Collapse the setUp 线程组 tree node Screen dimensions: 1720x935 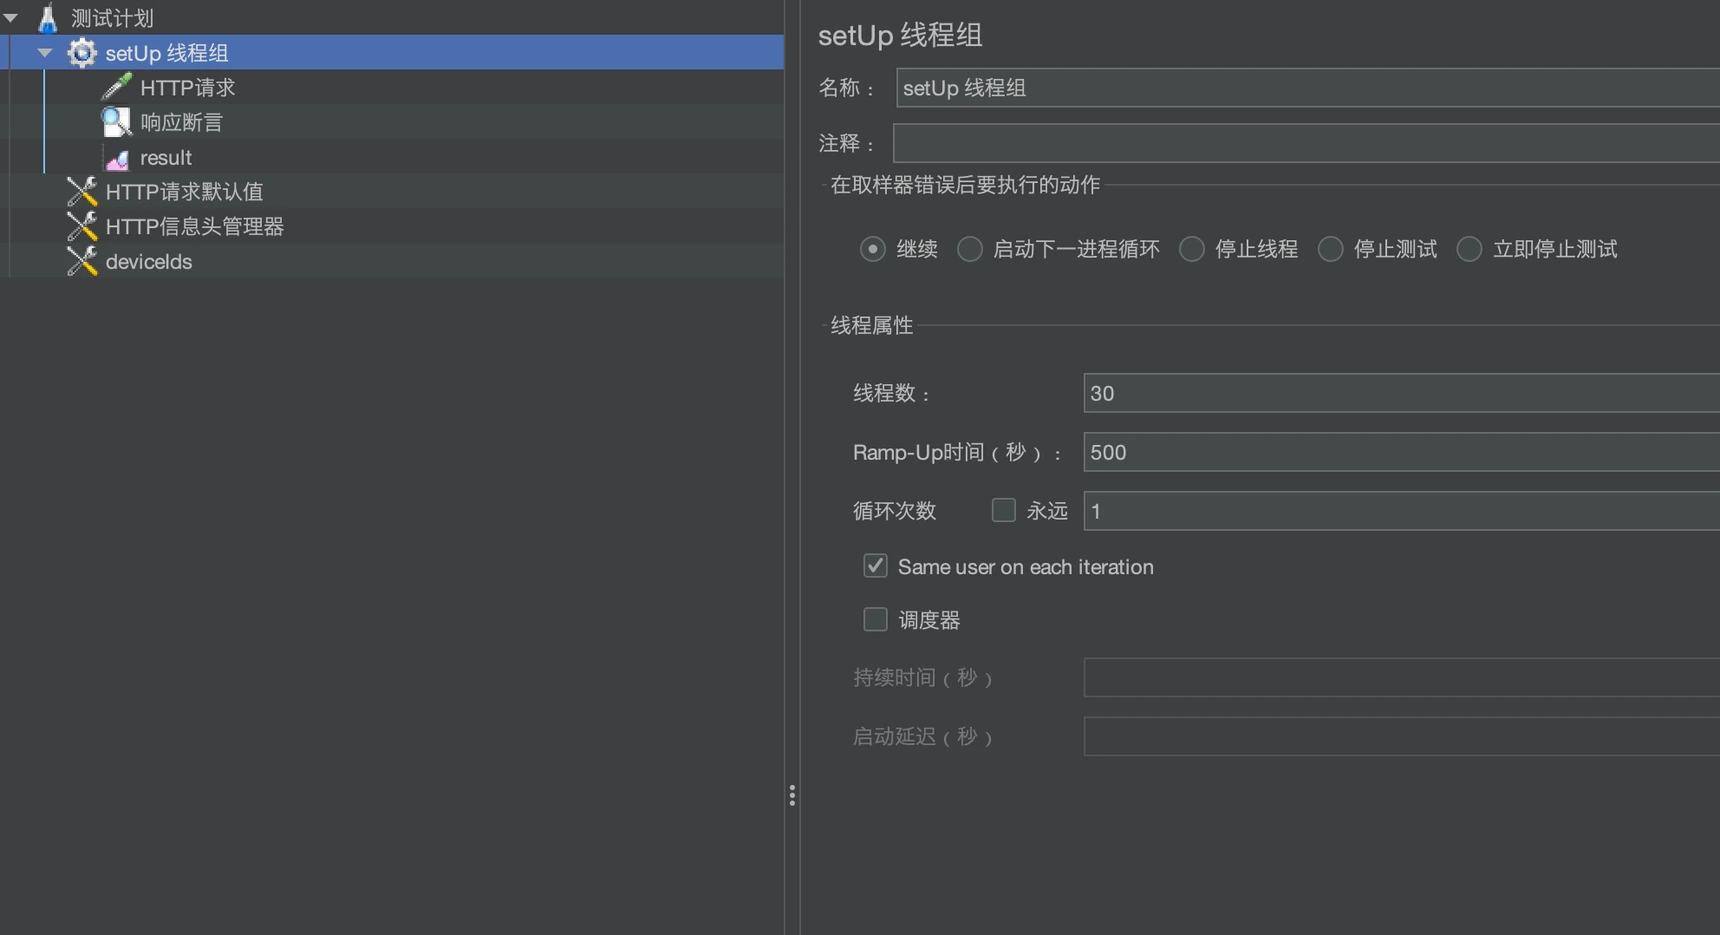(x=45, y=53)
